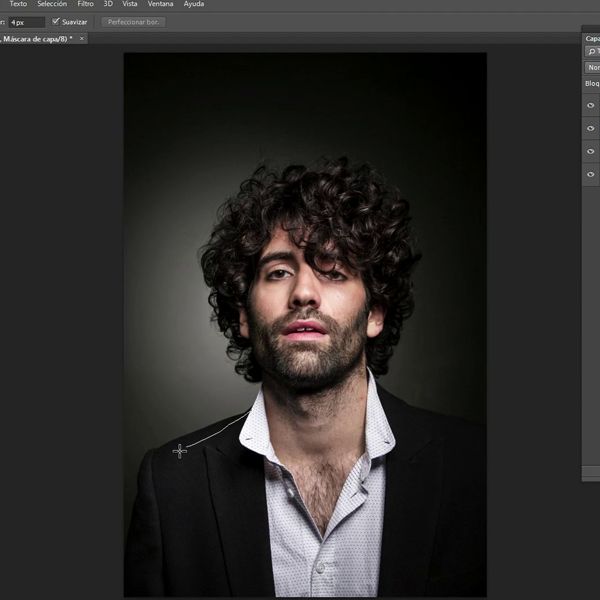
Task: Open the Normal blend mode dropdown
Action: point(592,67)
